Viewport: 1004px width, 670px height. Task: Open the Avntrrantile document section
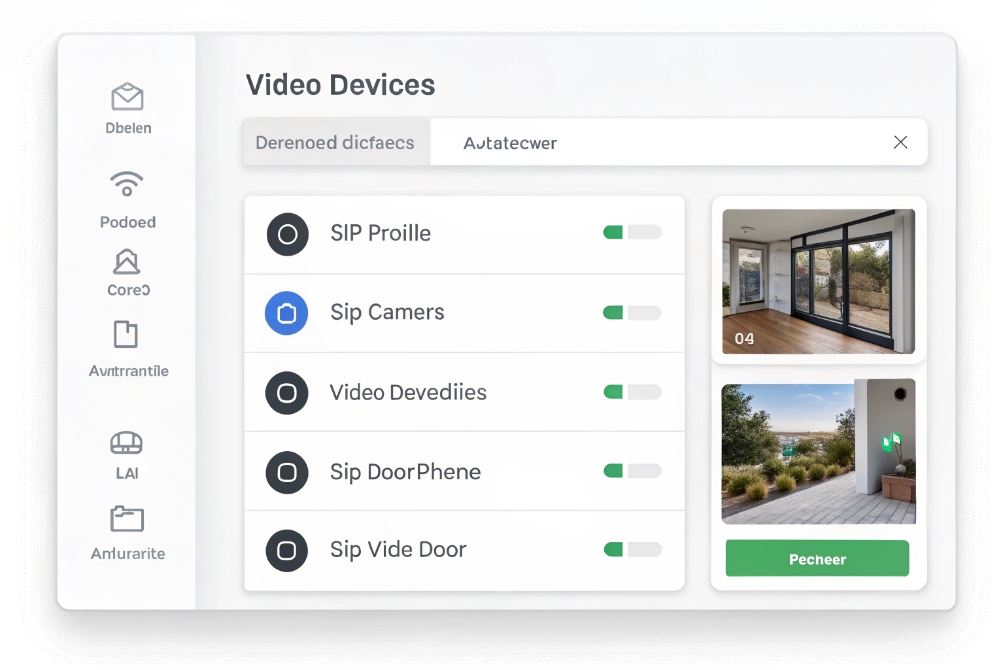[x=125, y=335]
